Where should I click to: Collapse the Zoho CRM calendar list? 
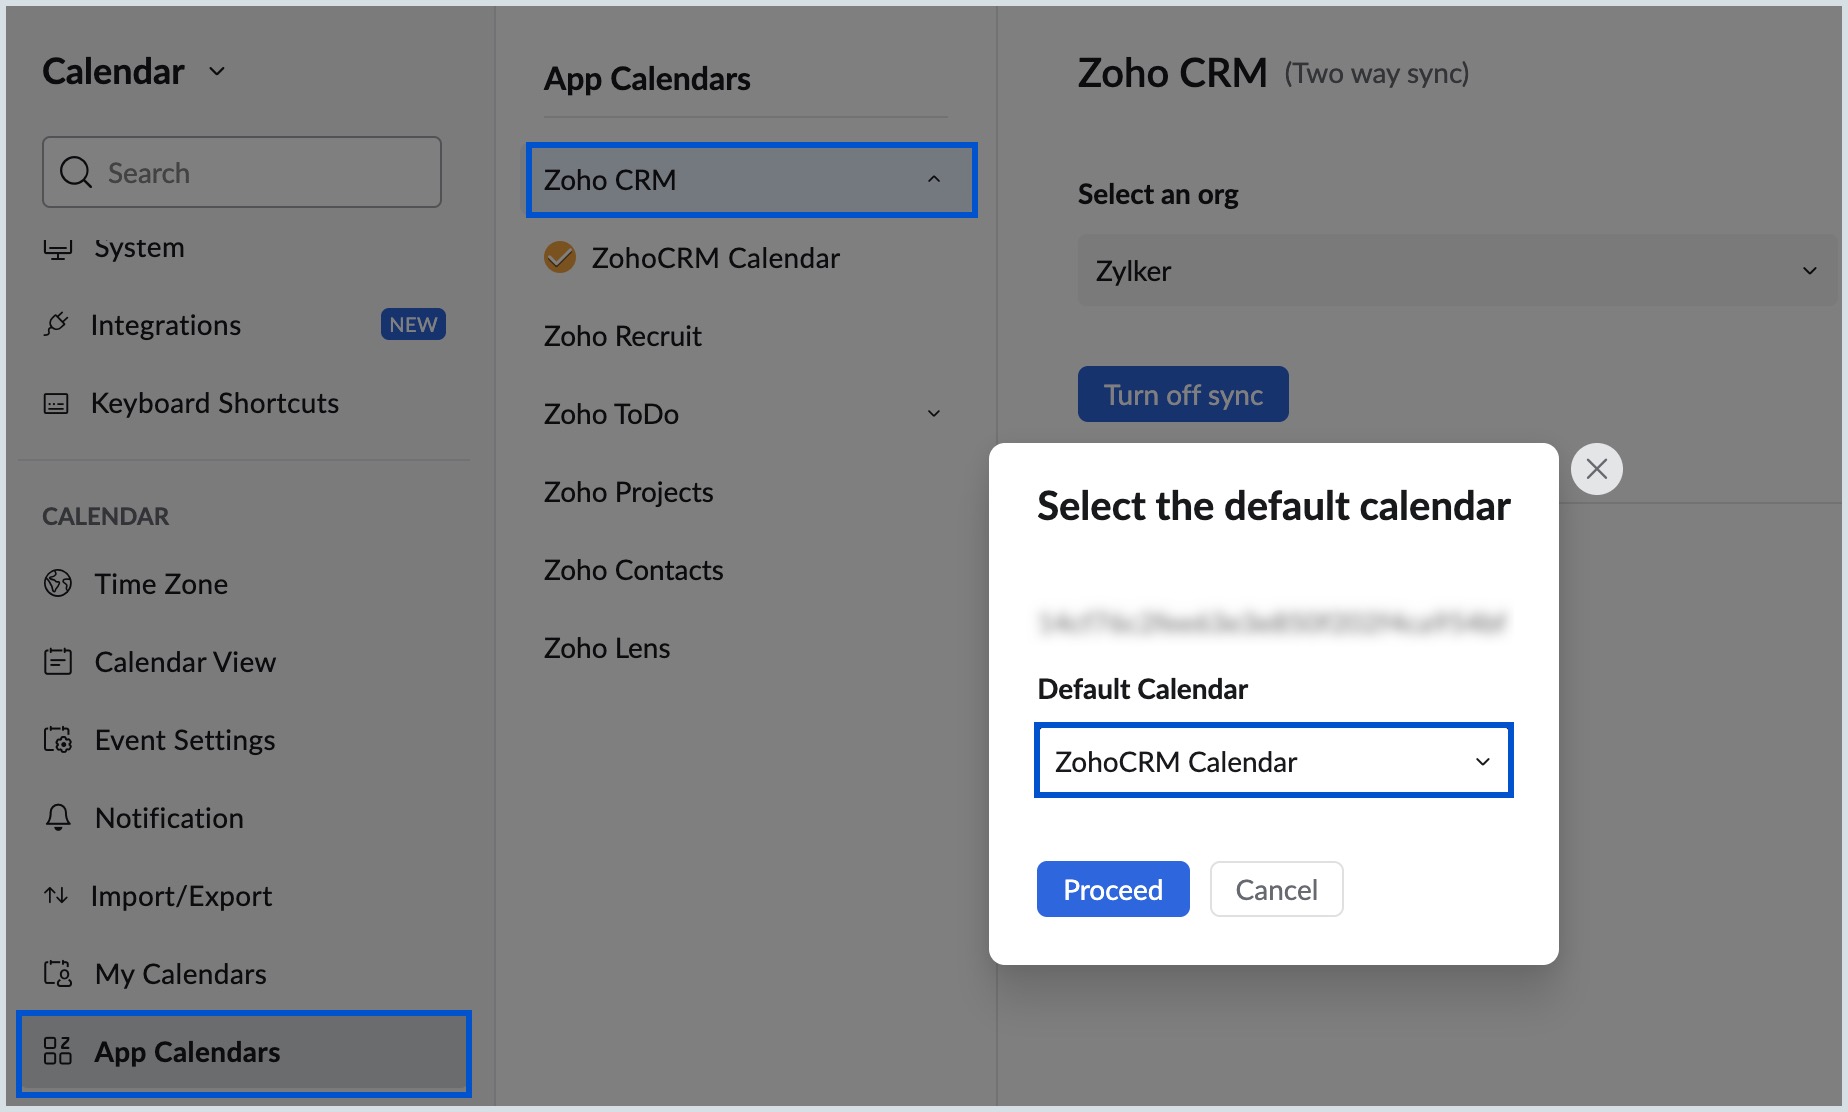(934, 180)
